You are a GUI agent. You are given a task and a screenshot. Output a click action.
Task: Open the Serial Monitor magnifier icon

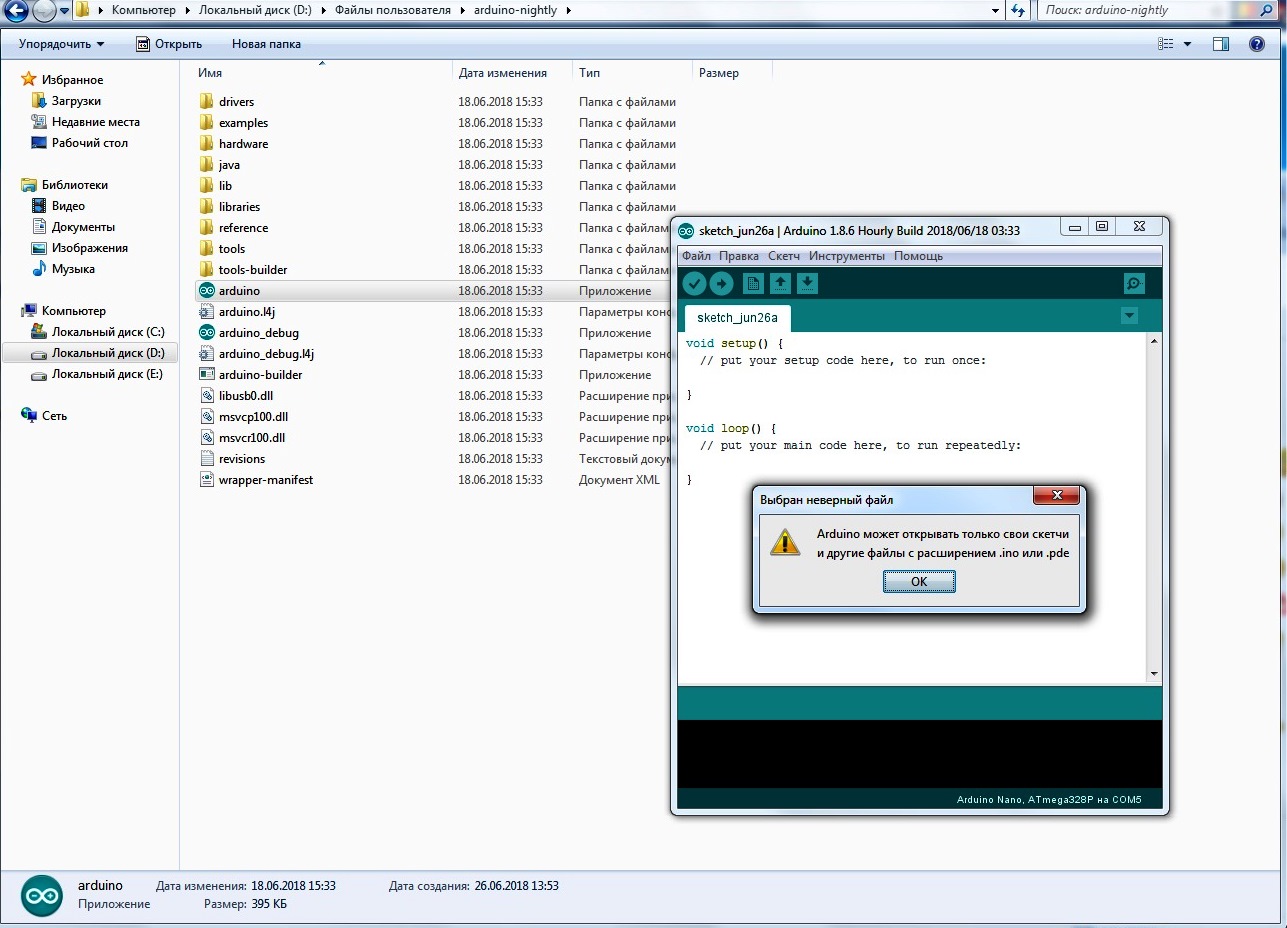1134,284
